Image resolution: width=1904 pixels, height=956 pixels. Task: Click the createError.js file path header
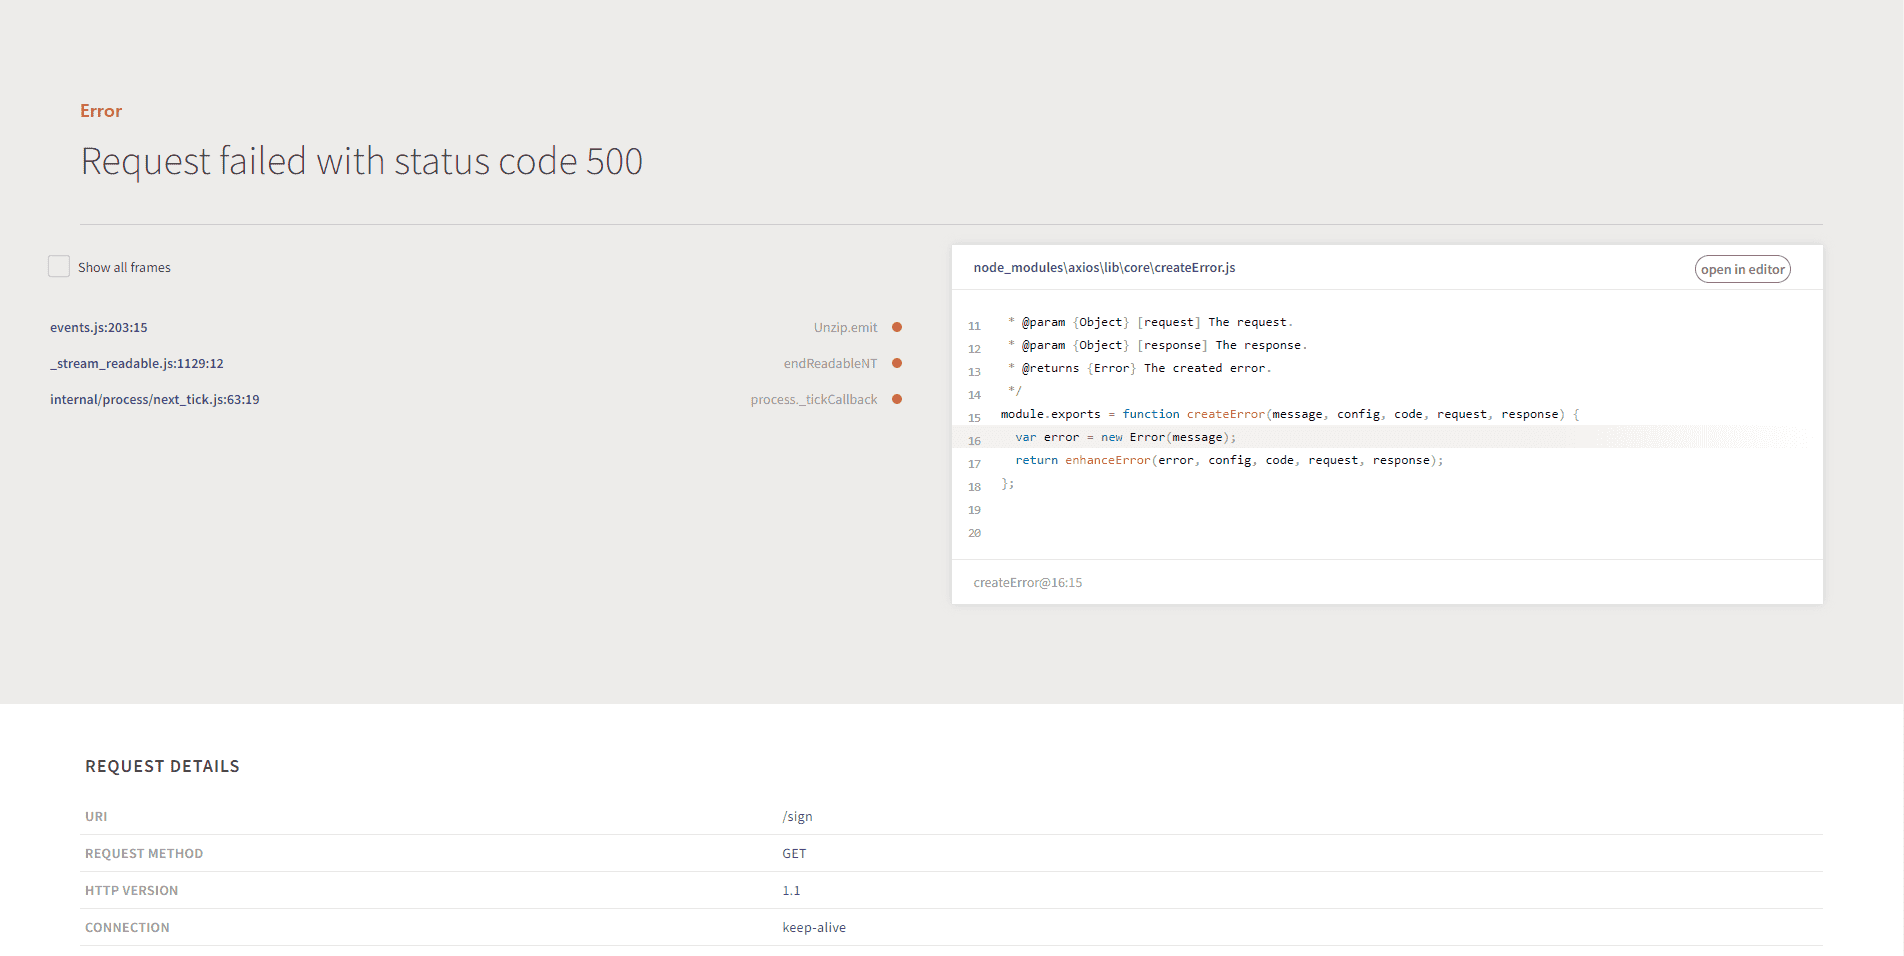[1104, 267]
